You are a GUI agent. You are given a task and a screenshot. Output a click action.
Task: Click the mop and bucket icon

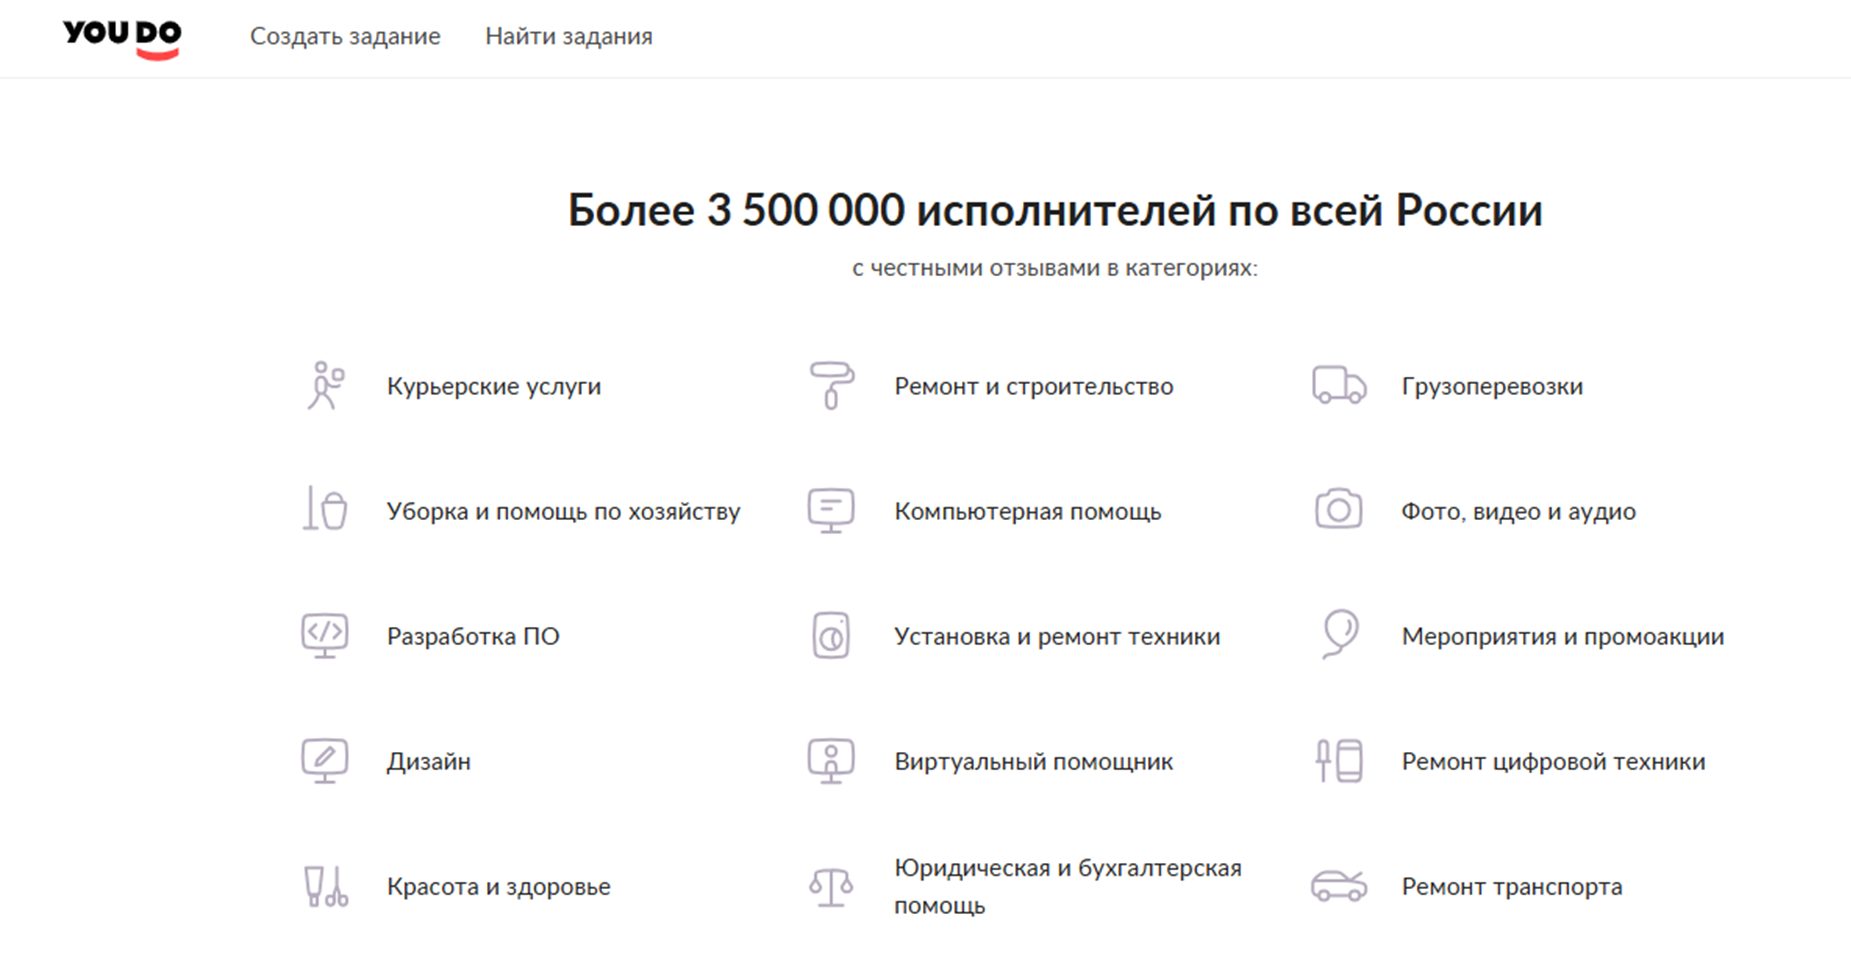coord(325,509)
